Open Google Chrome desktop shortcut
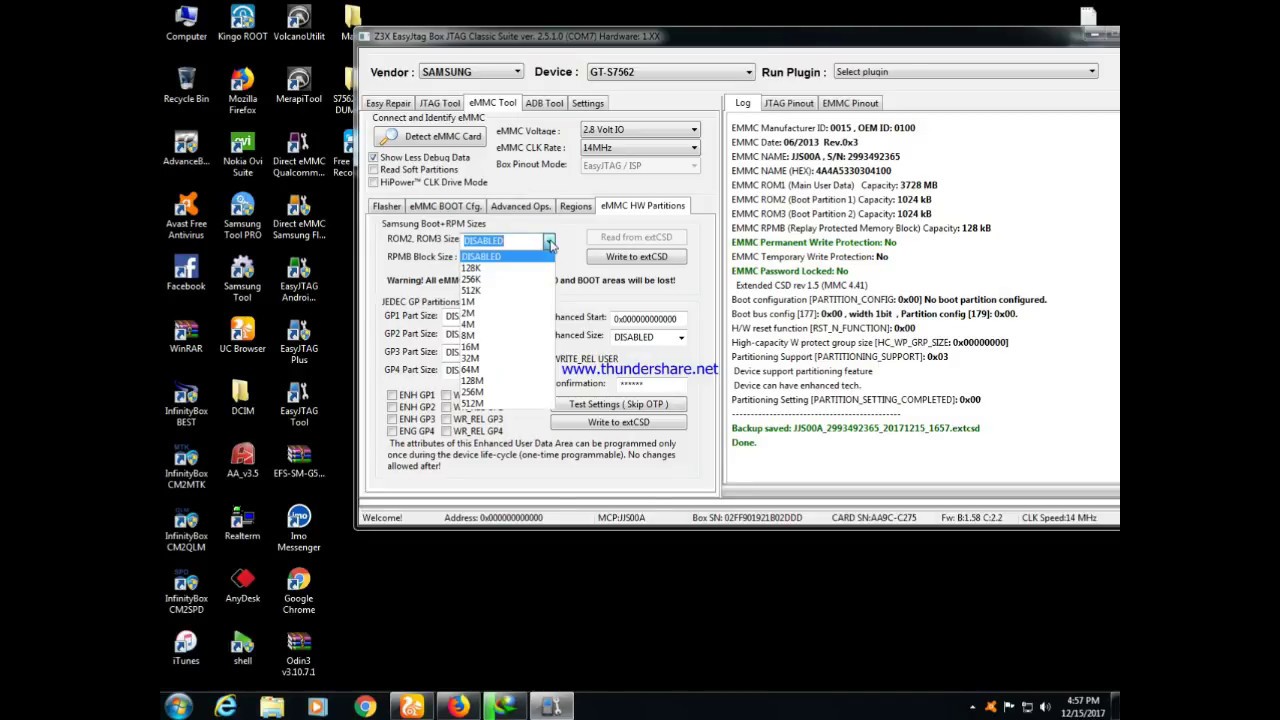This screenshot has height=720, width=1280. point(298,591)
